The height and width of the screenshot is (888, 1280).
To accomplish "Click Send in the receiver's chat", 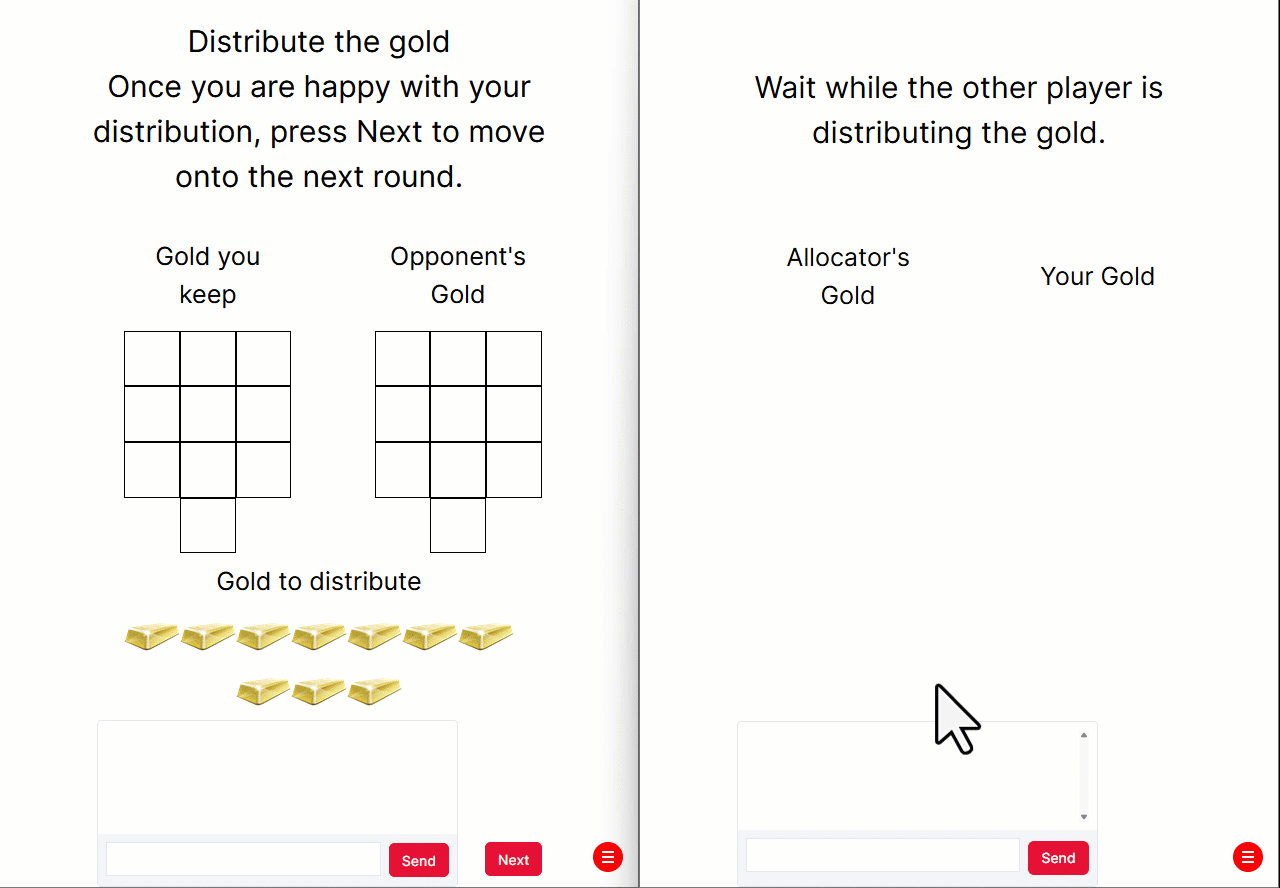I will 1057,857.
